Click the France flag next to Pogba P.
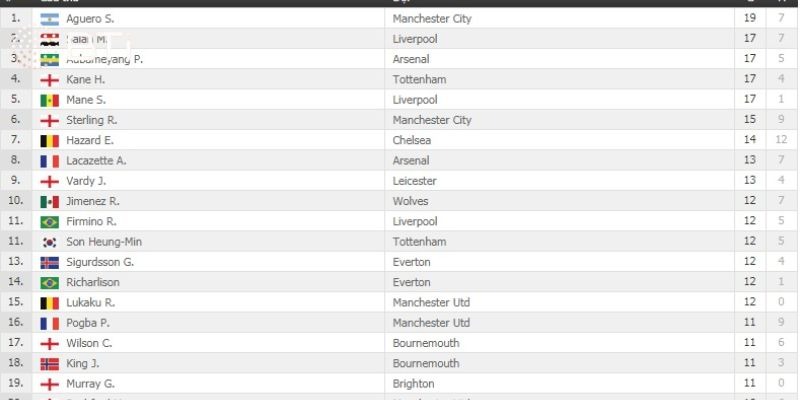 [x=49, y=323]
